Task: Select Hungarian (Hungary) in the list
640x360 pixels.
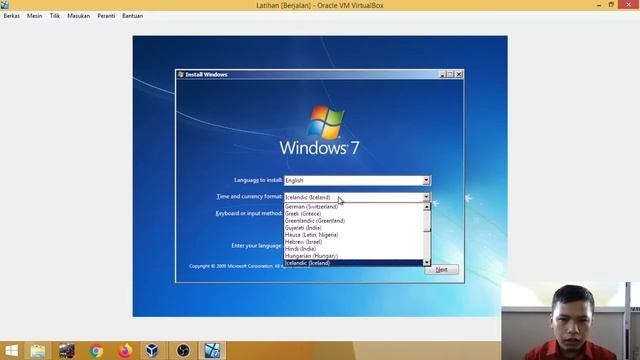Action: point(353,256)
